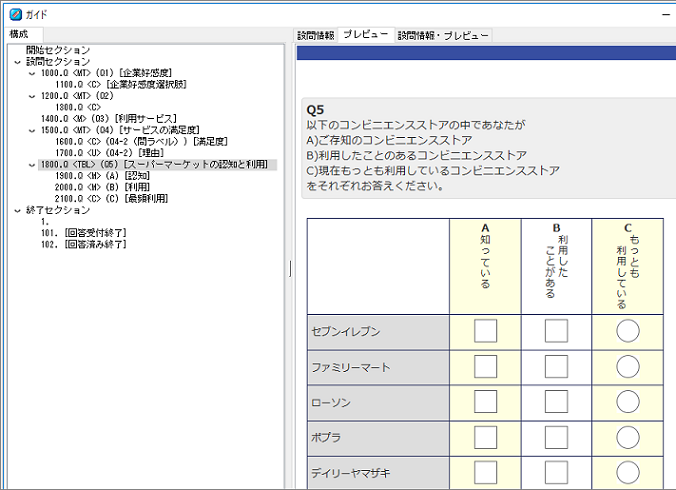Screen dimensions: 676x490
Task: Check 知っている for ローソン
Action: click(x=485, y=402)
